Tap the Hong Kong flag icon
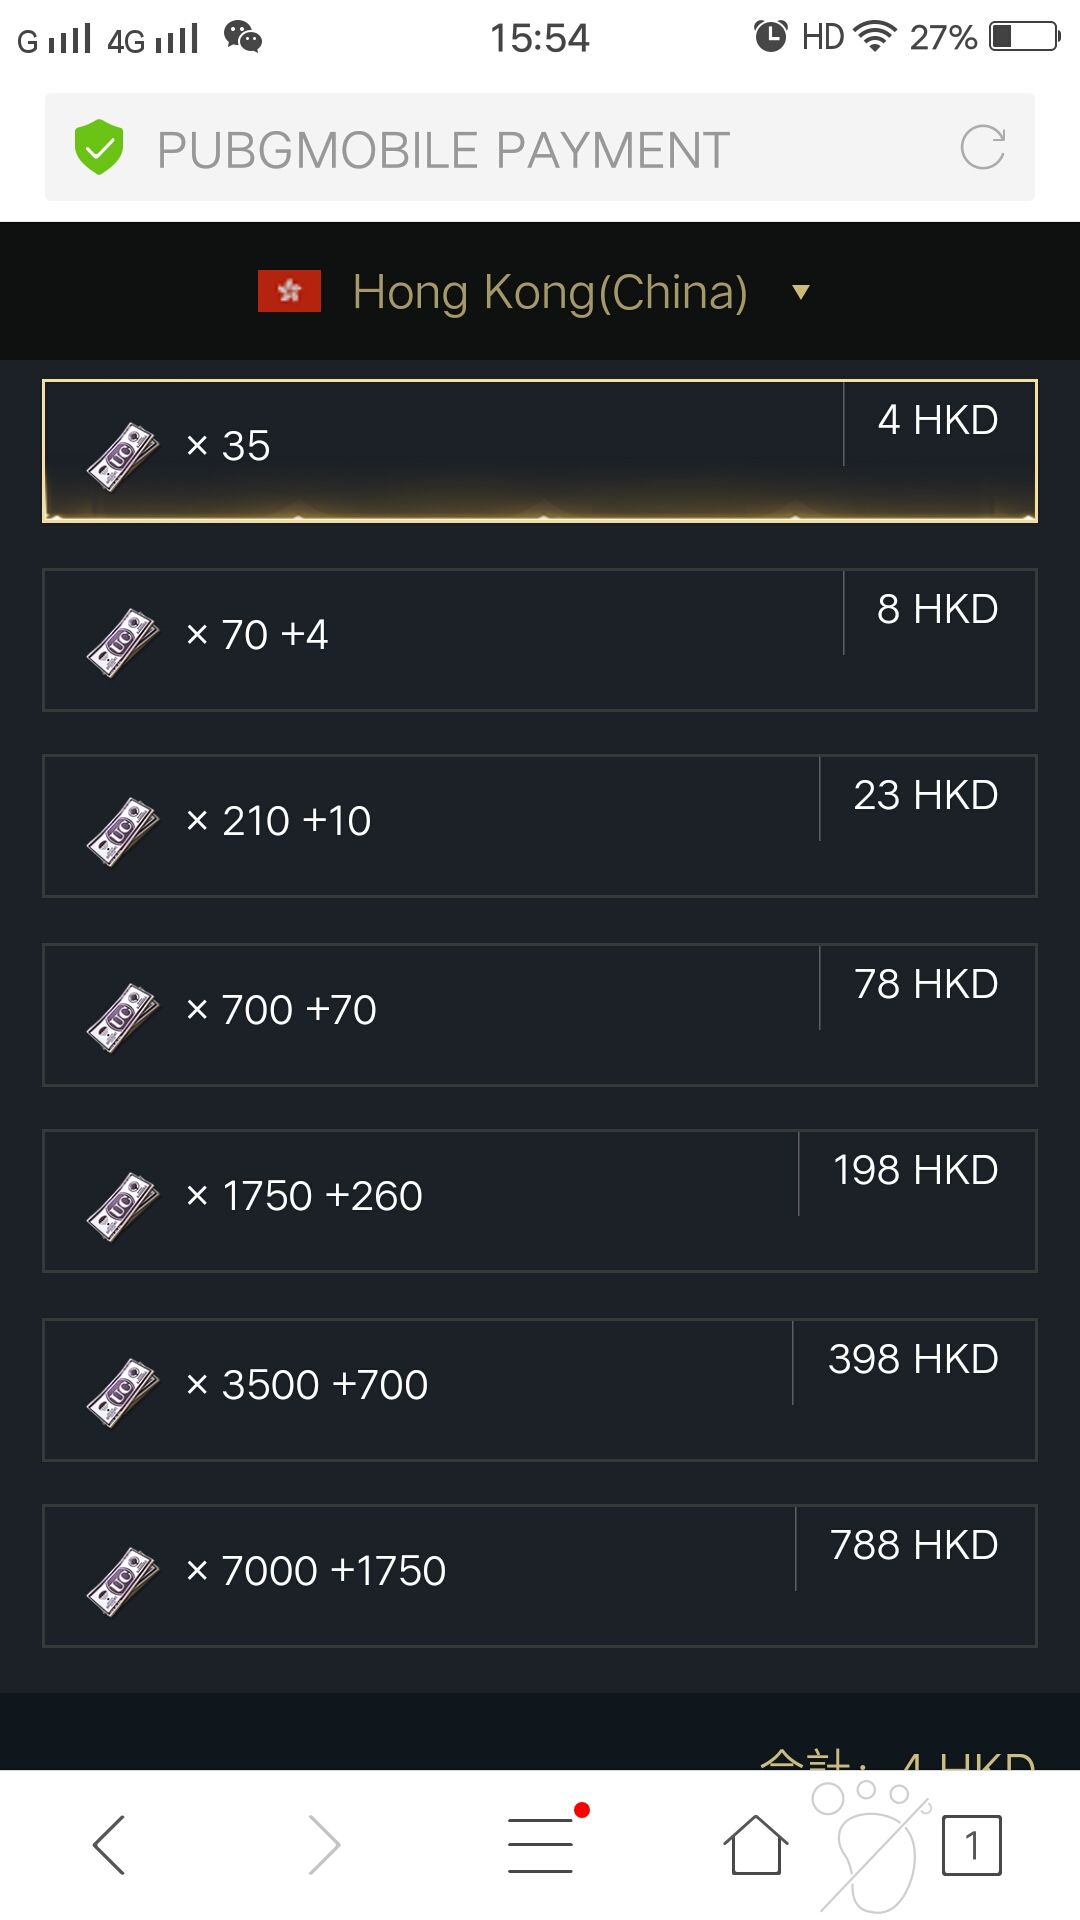 click(289, 291)
